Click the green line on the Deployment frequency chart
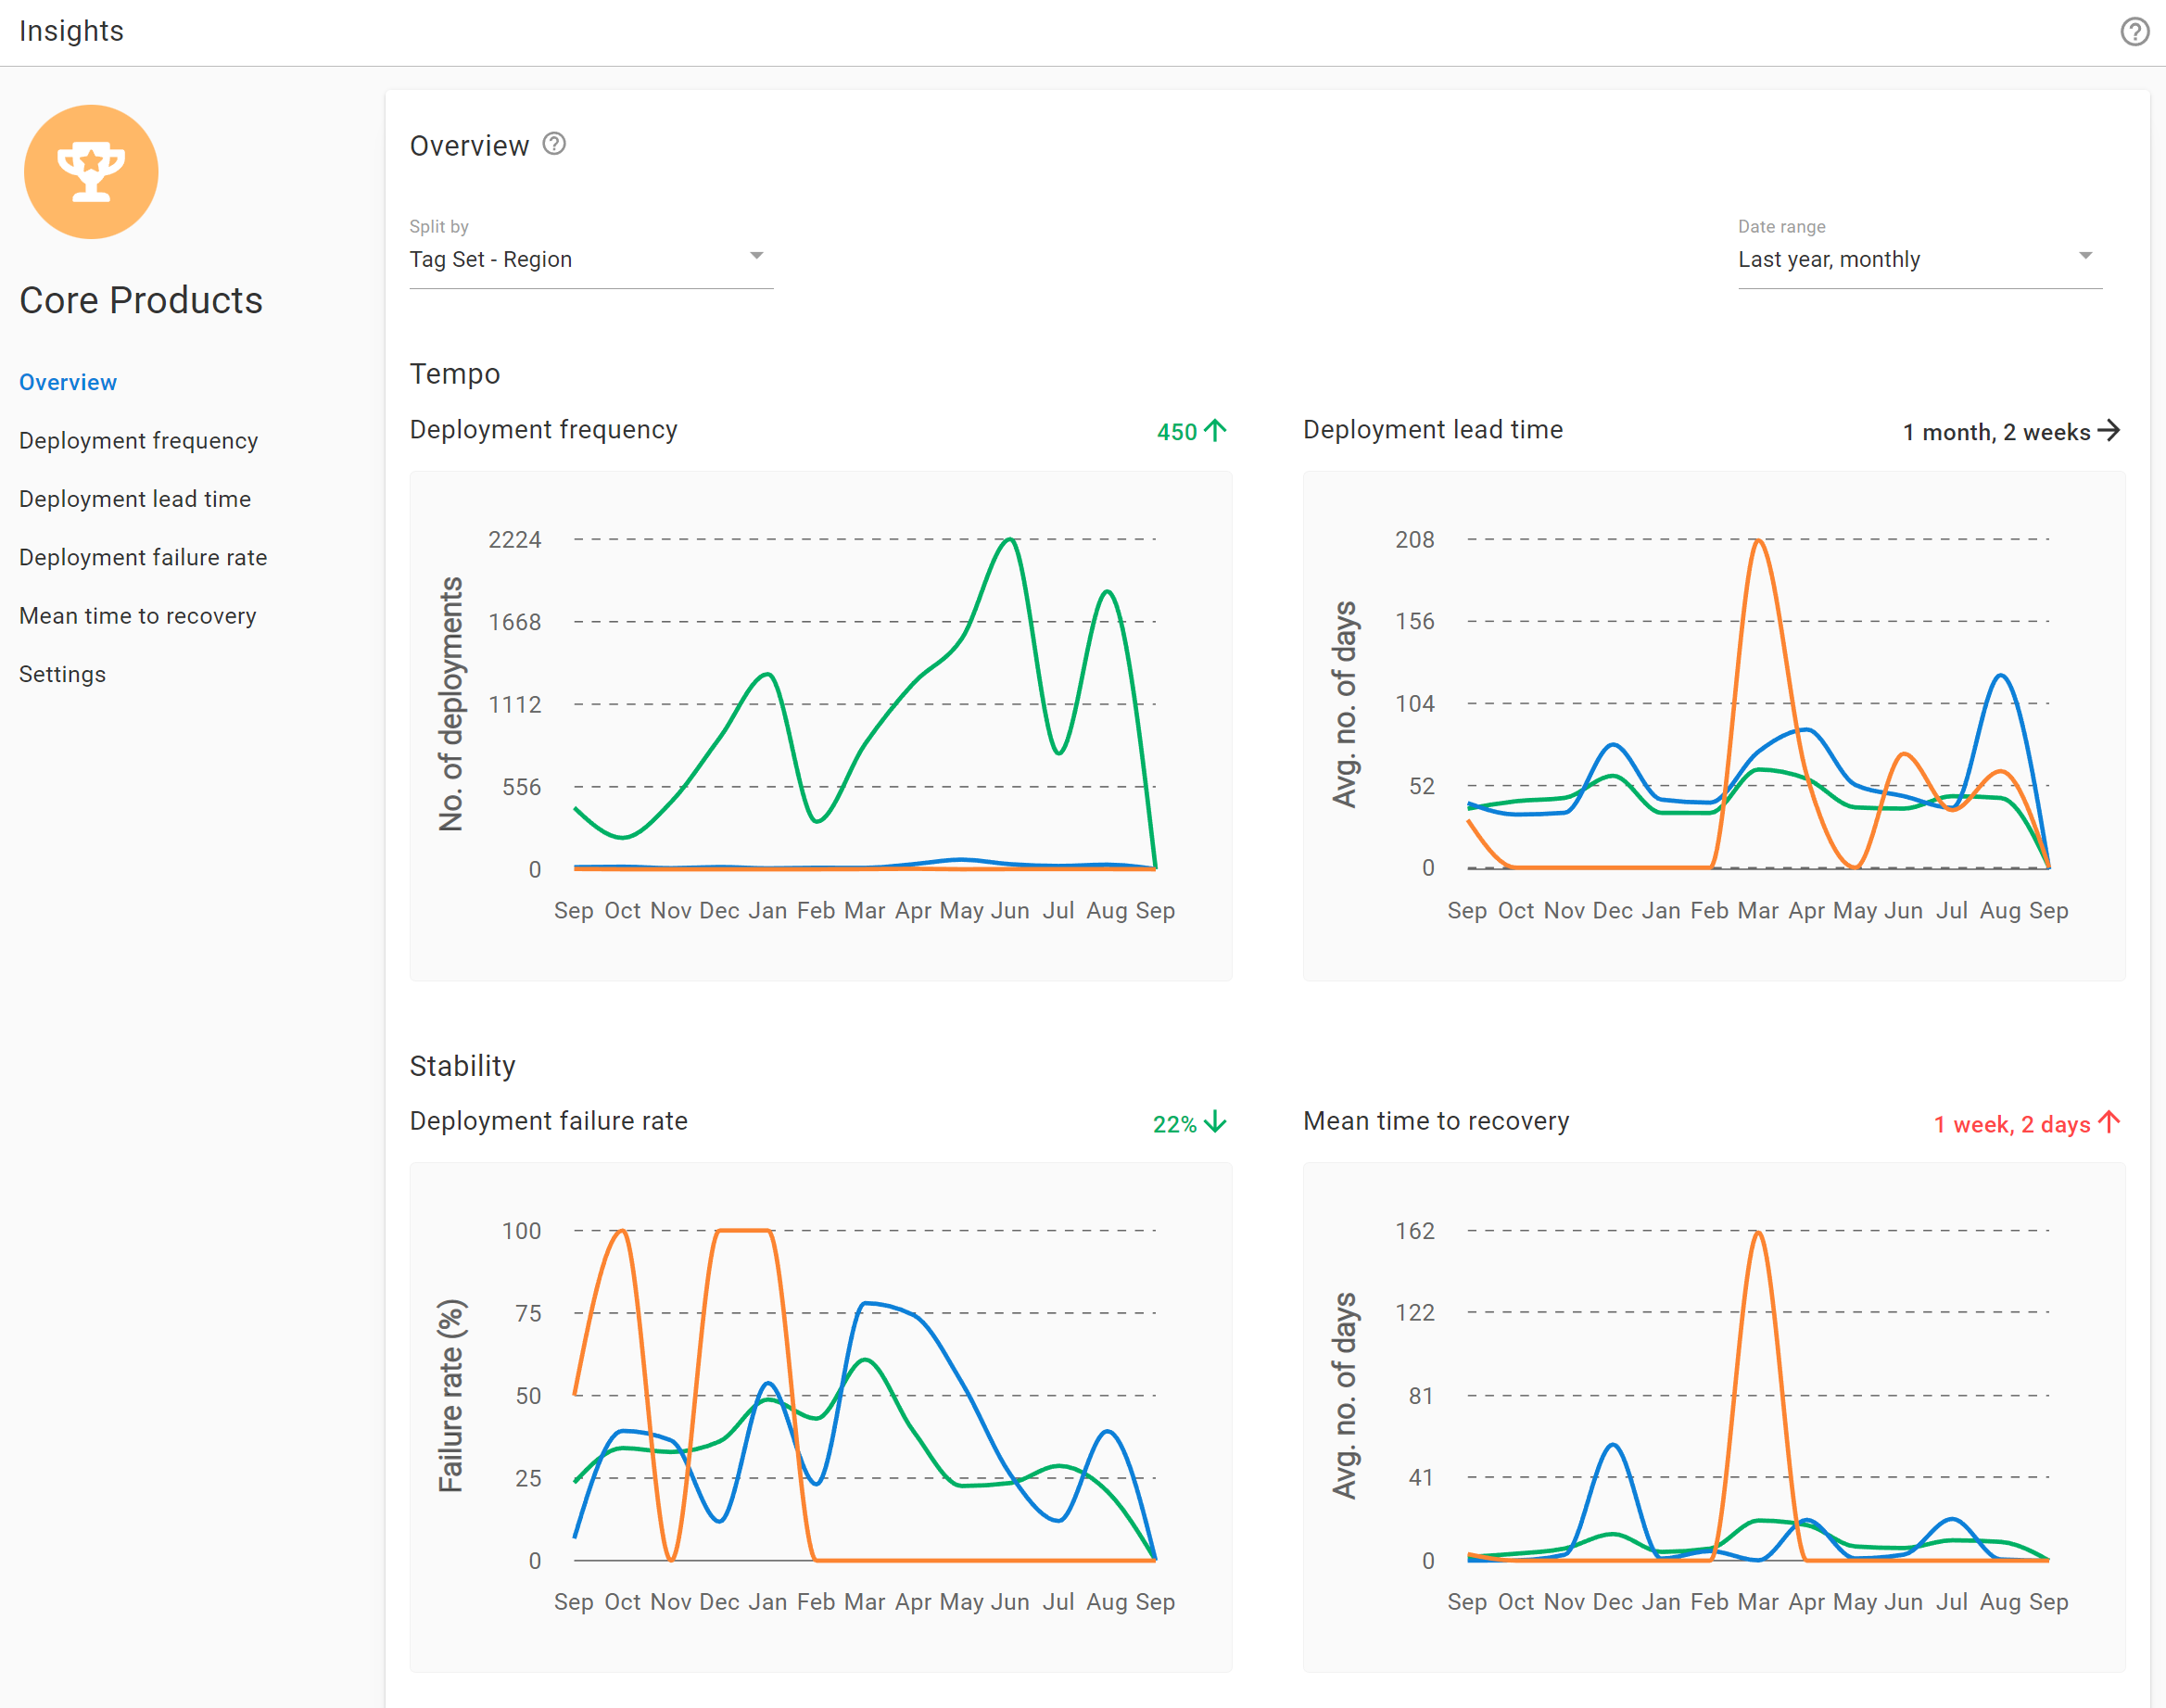Screen dimensions: 2166x1708 [1008, 540]
